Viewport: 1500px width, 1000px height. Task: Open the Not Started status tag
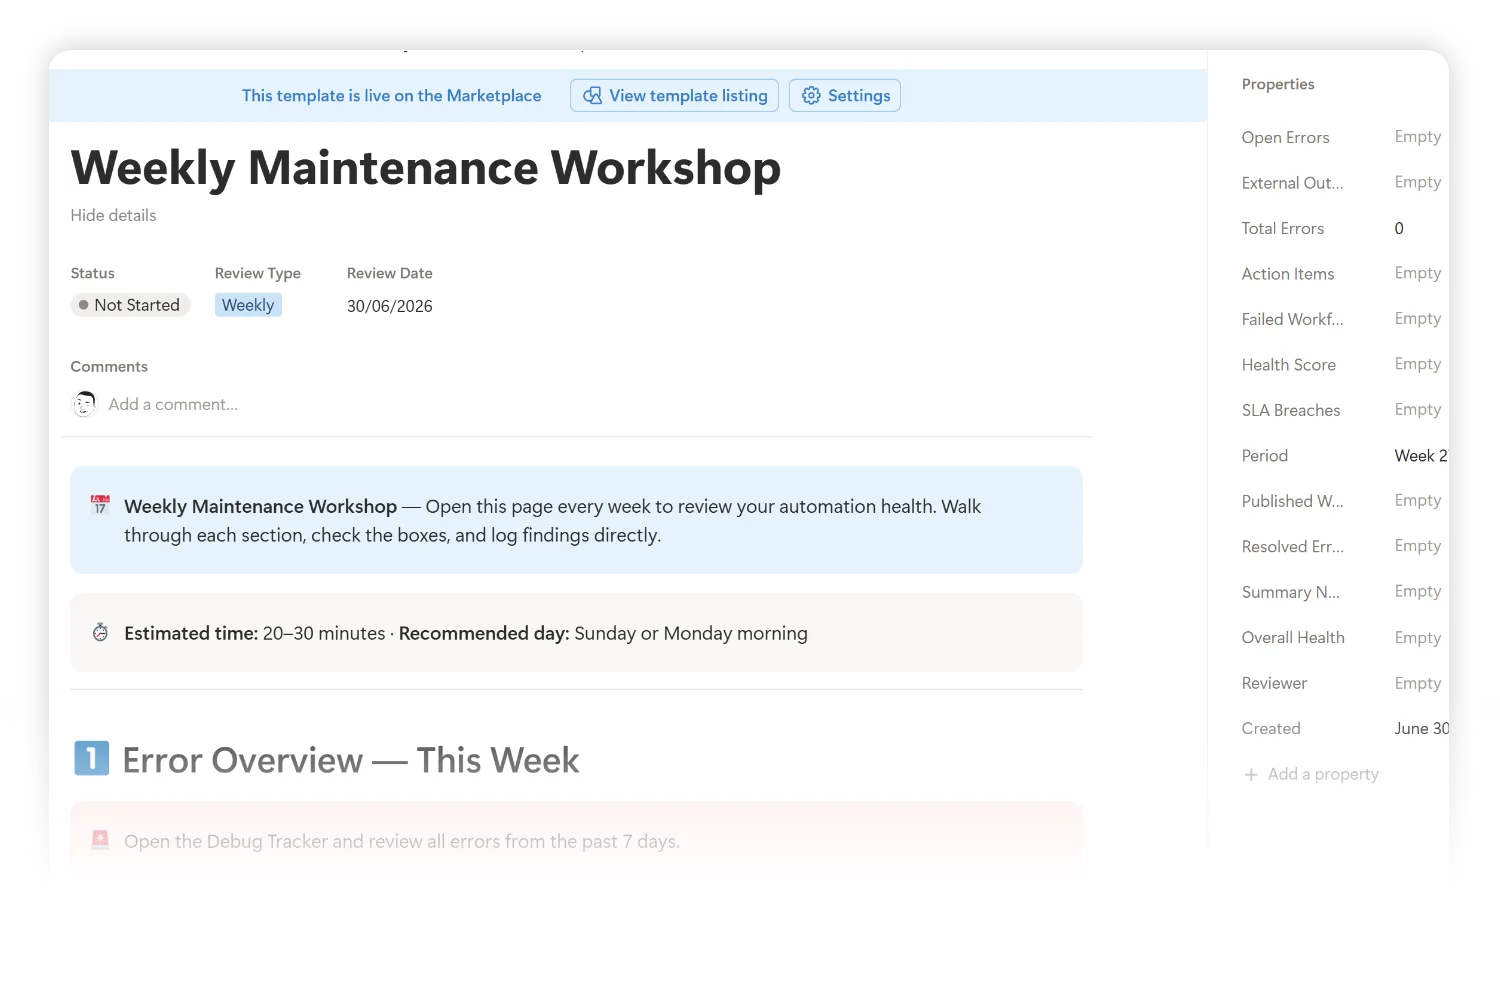click(130, 305)
